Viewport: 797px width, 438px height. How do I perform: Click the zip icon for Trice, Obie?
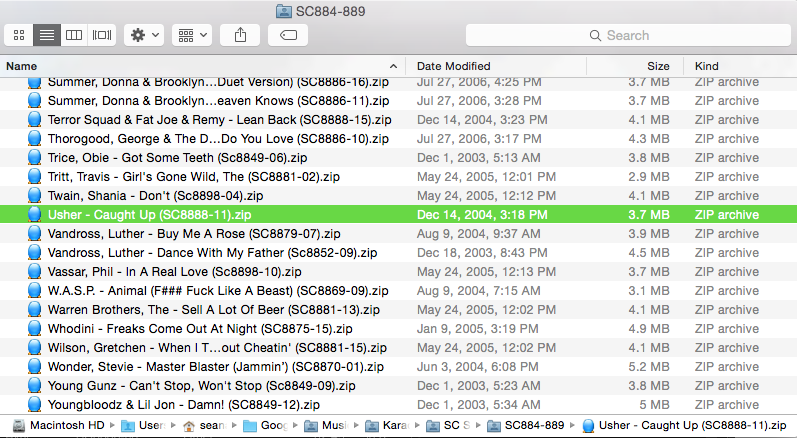tap(34, 158)
